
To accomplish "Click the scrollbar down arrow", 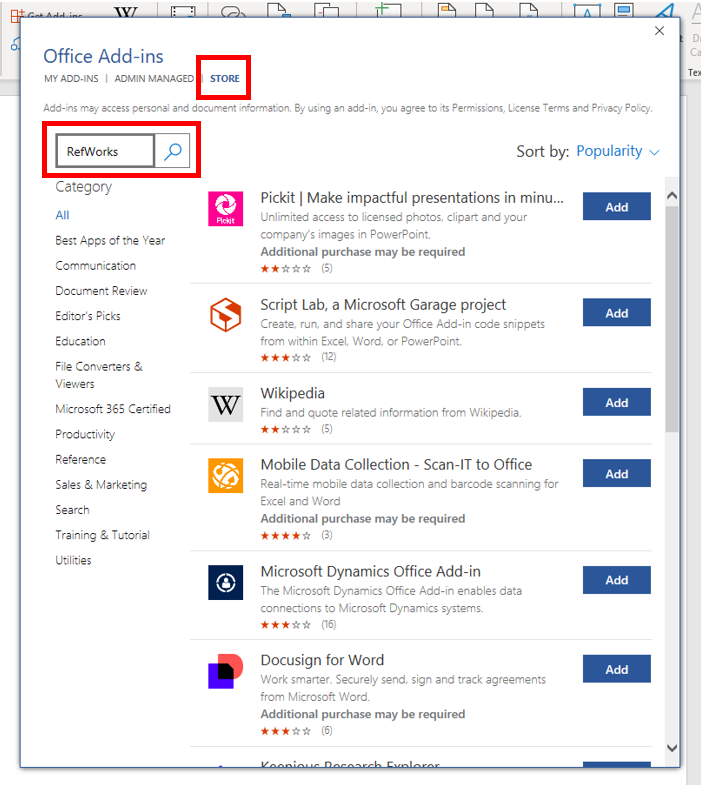I will (671, 747).
